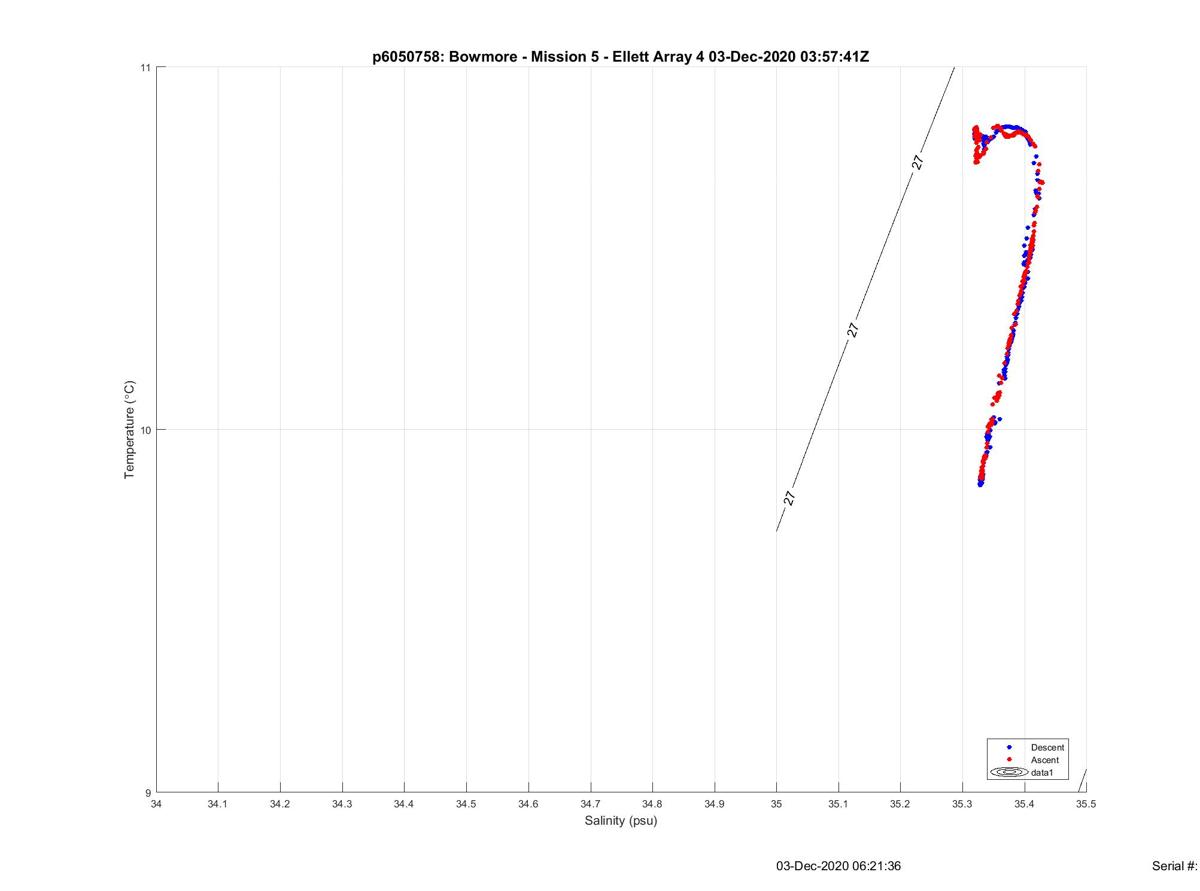Image resolution: width=1200 pixels, height=891 pixels.
Task: Click the x-axis tick label '34'
Action: (156, 803)
